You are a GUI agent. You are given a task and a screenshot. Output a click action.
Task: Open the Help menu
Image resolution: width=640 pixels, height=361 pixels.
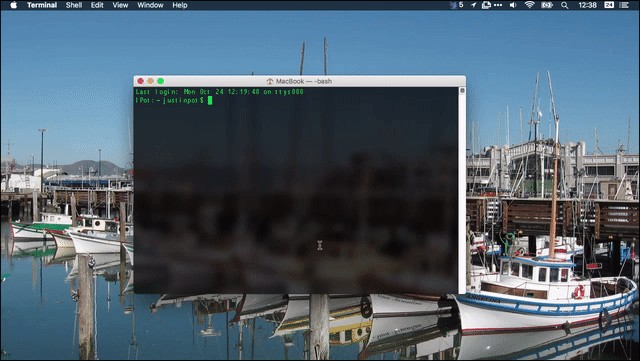pos(180,5)
